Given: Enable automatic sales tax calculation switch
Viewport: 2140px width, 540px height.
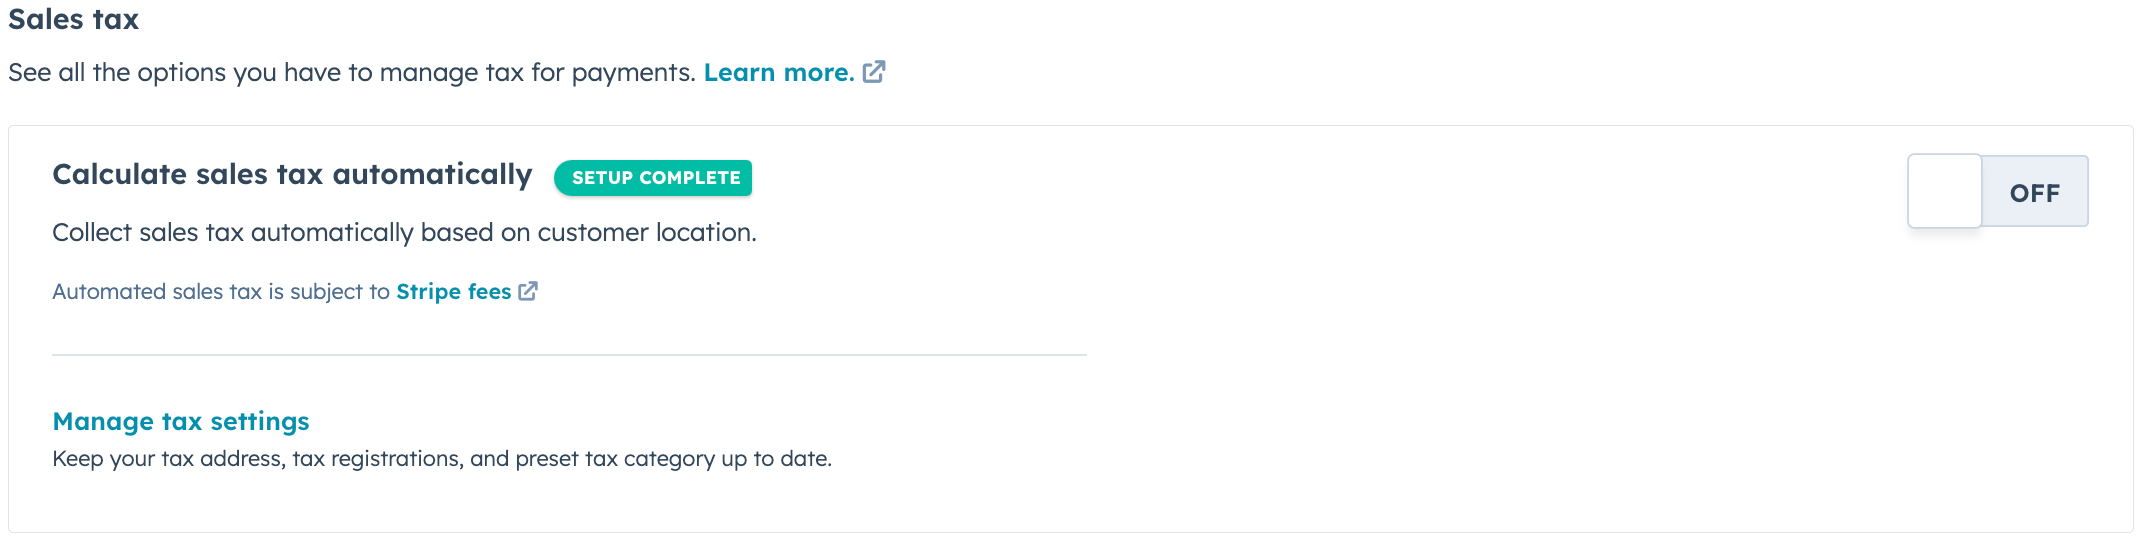Looking at the screenshot, I should (1997, 191).
